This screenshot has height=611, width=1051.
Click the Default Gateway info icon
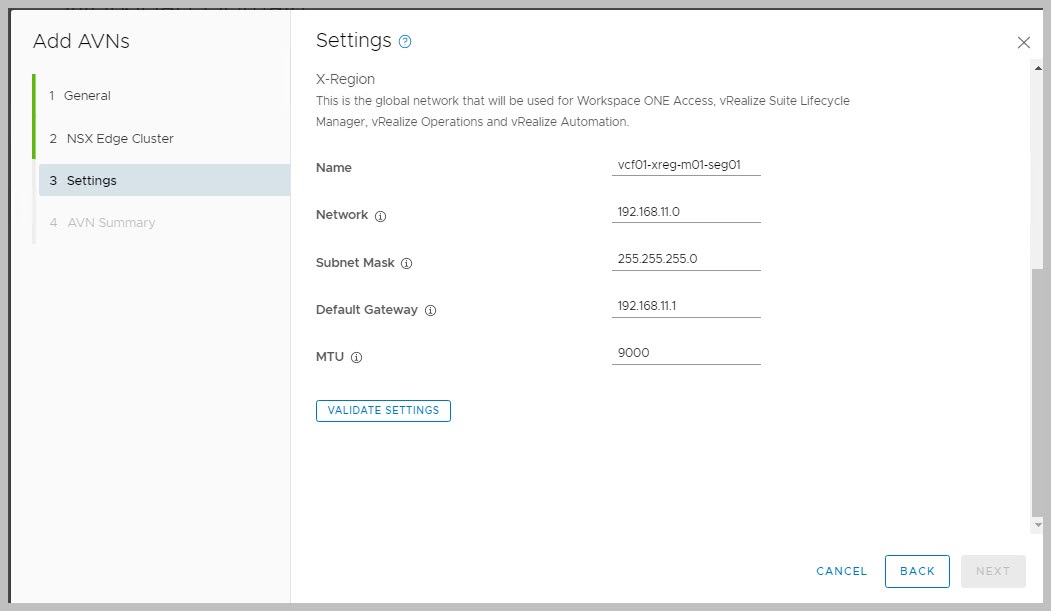(430, 310)
